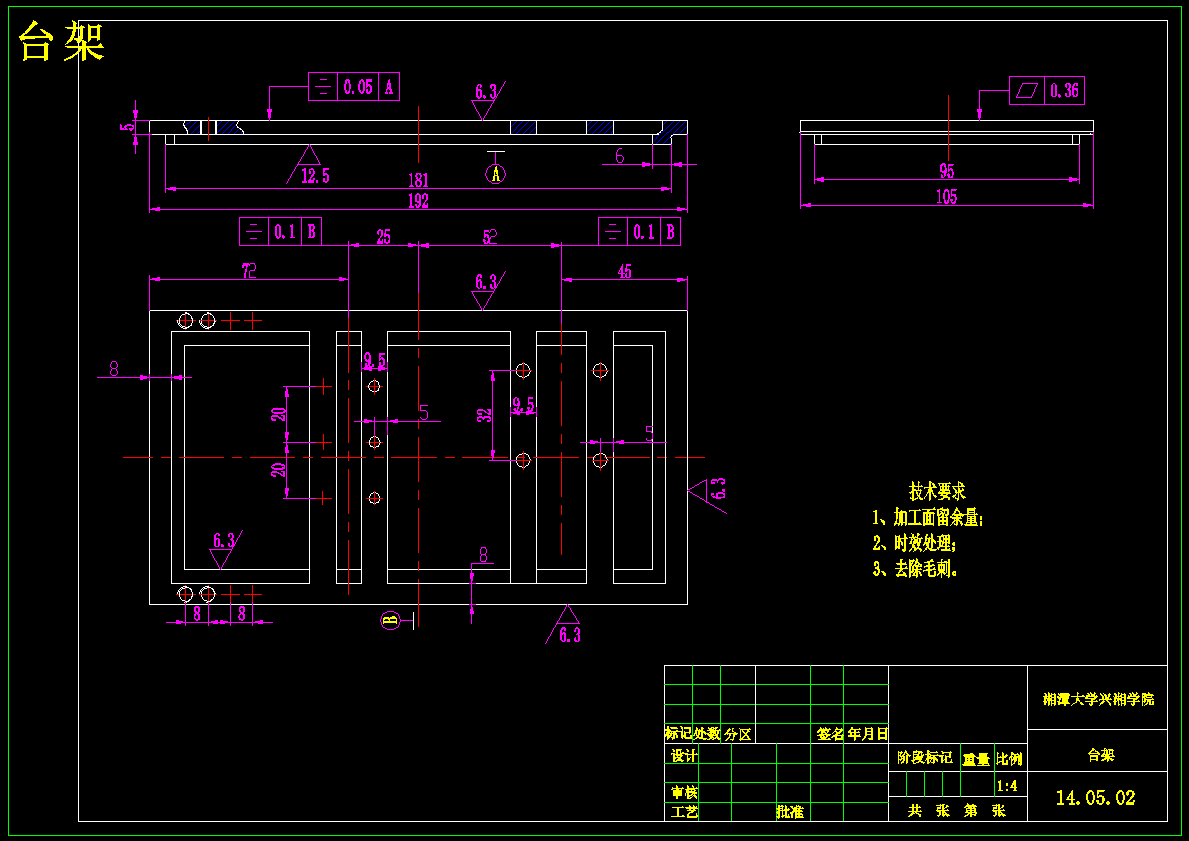Screen dimensions: 1189x841
Task: Click the 重量 column label
Action: 977,758
